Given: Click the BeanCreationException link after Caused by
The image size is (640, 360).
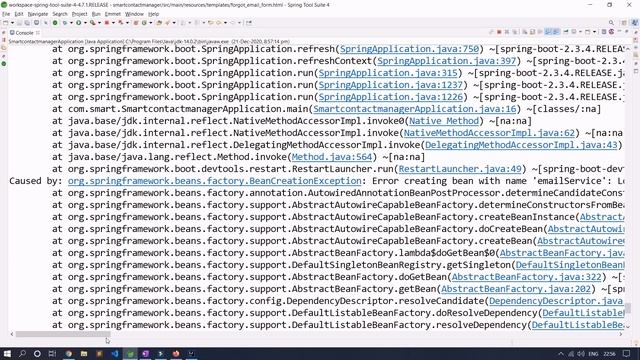Looking at the screenshot, I should 214,181.
